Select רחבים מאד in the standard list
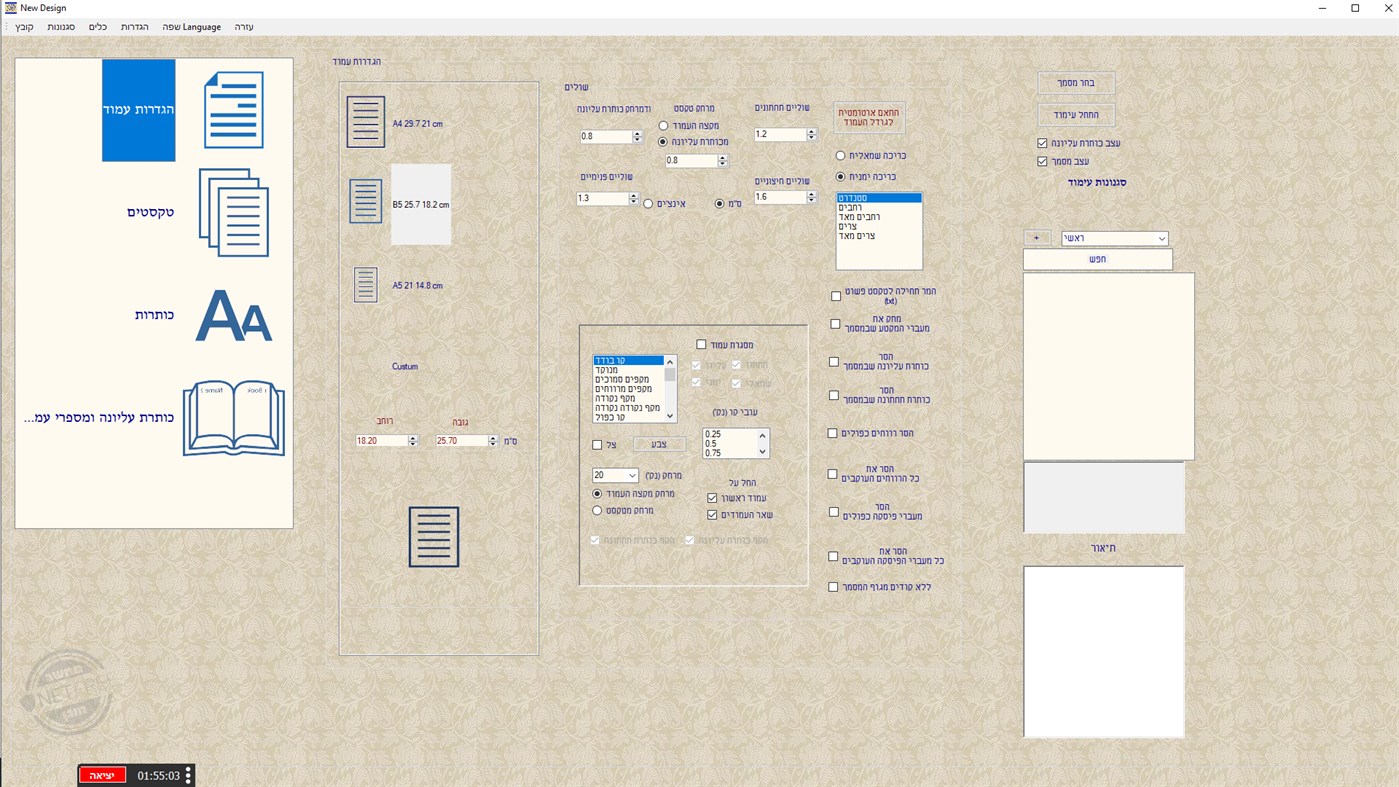Image resolution: width=1399 pixels, height=787 pixels. coord(862,215)
